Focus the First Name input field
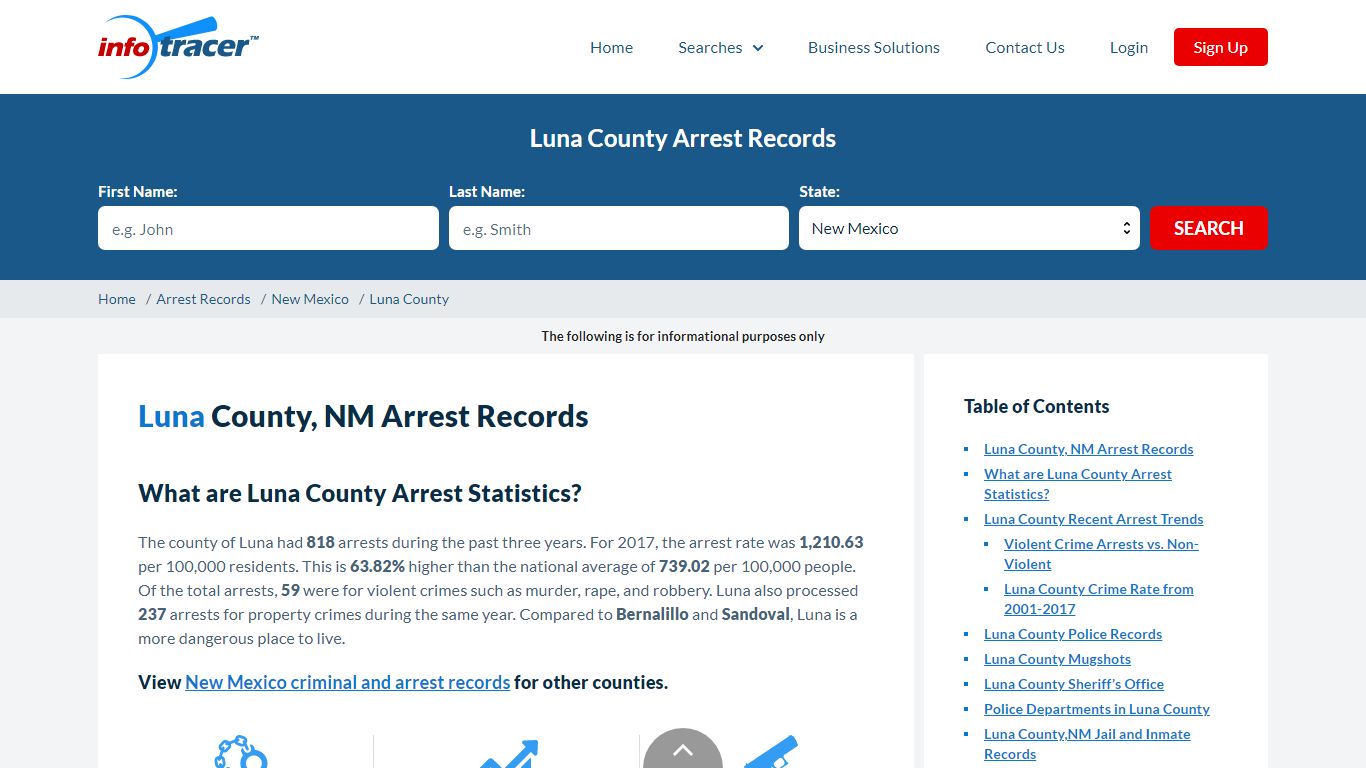The height and width of the screenshot is (768, 1366). tap(268, 228)
